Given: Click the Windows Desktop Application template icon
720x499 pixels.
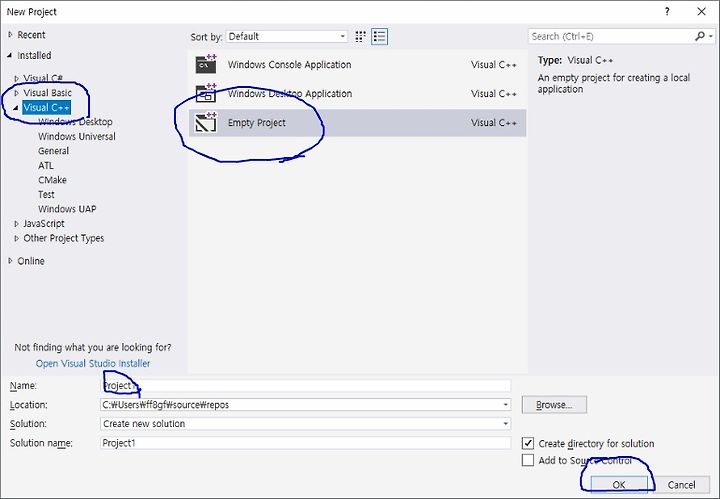Looking at the screenshot, I should (206, 93).
